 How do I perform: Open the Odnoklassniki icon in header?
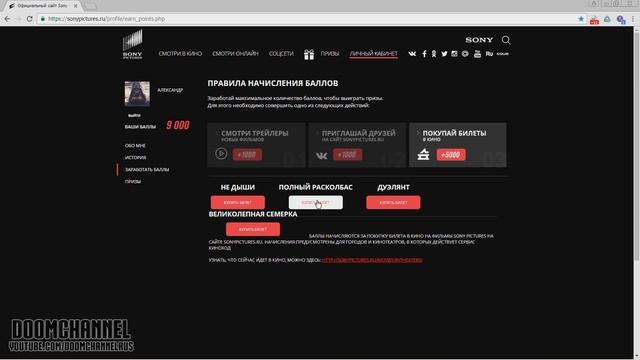click(x=434, y=53)
